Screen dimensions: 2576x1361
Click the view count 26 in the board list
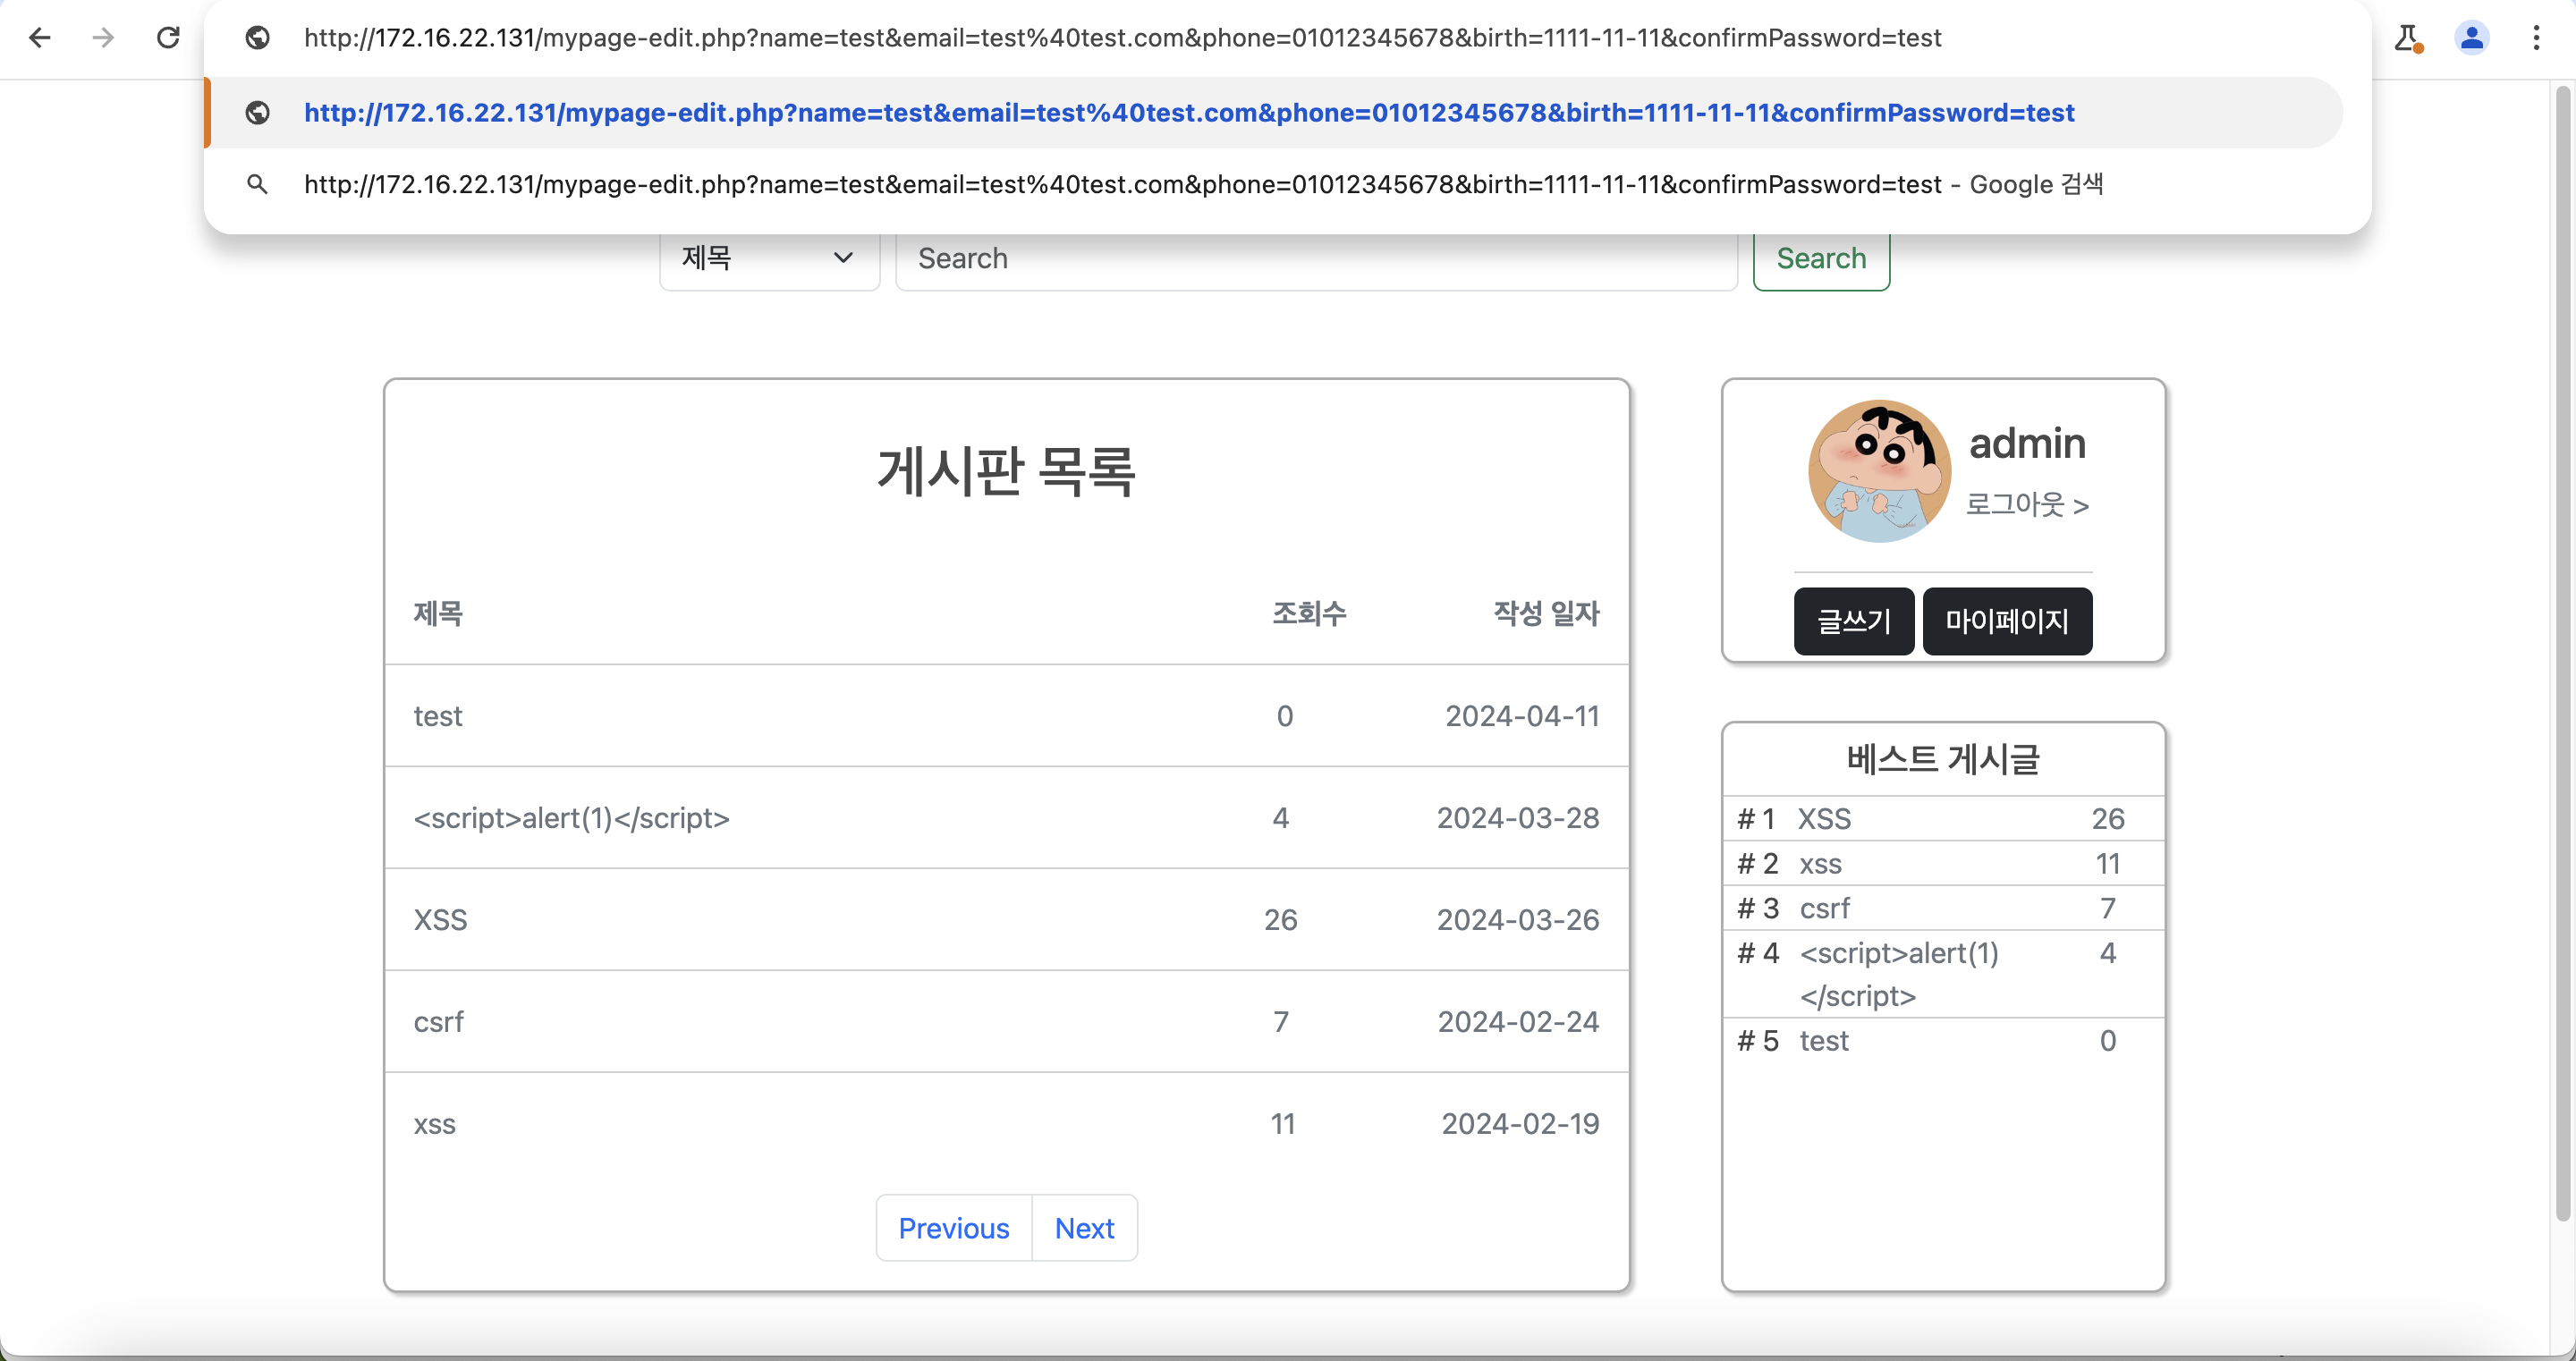(1280, 920)
